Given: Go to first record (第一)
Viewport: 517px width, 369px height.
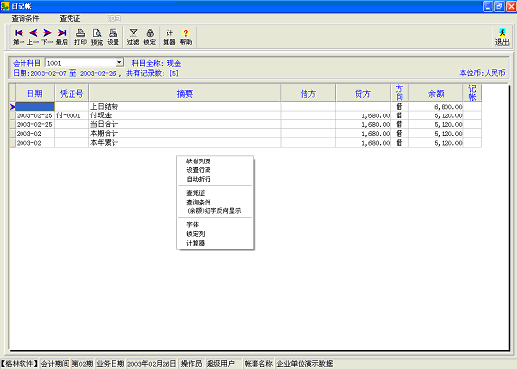Looking at the screenshot, I should (x=19, y=37).
